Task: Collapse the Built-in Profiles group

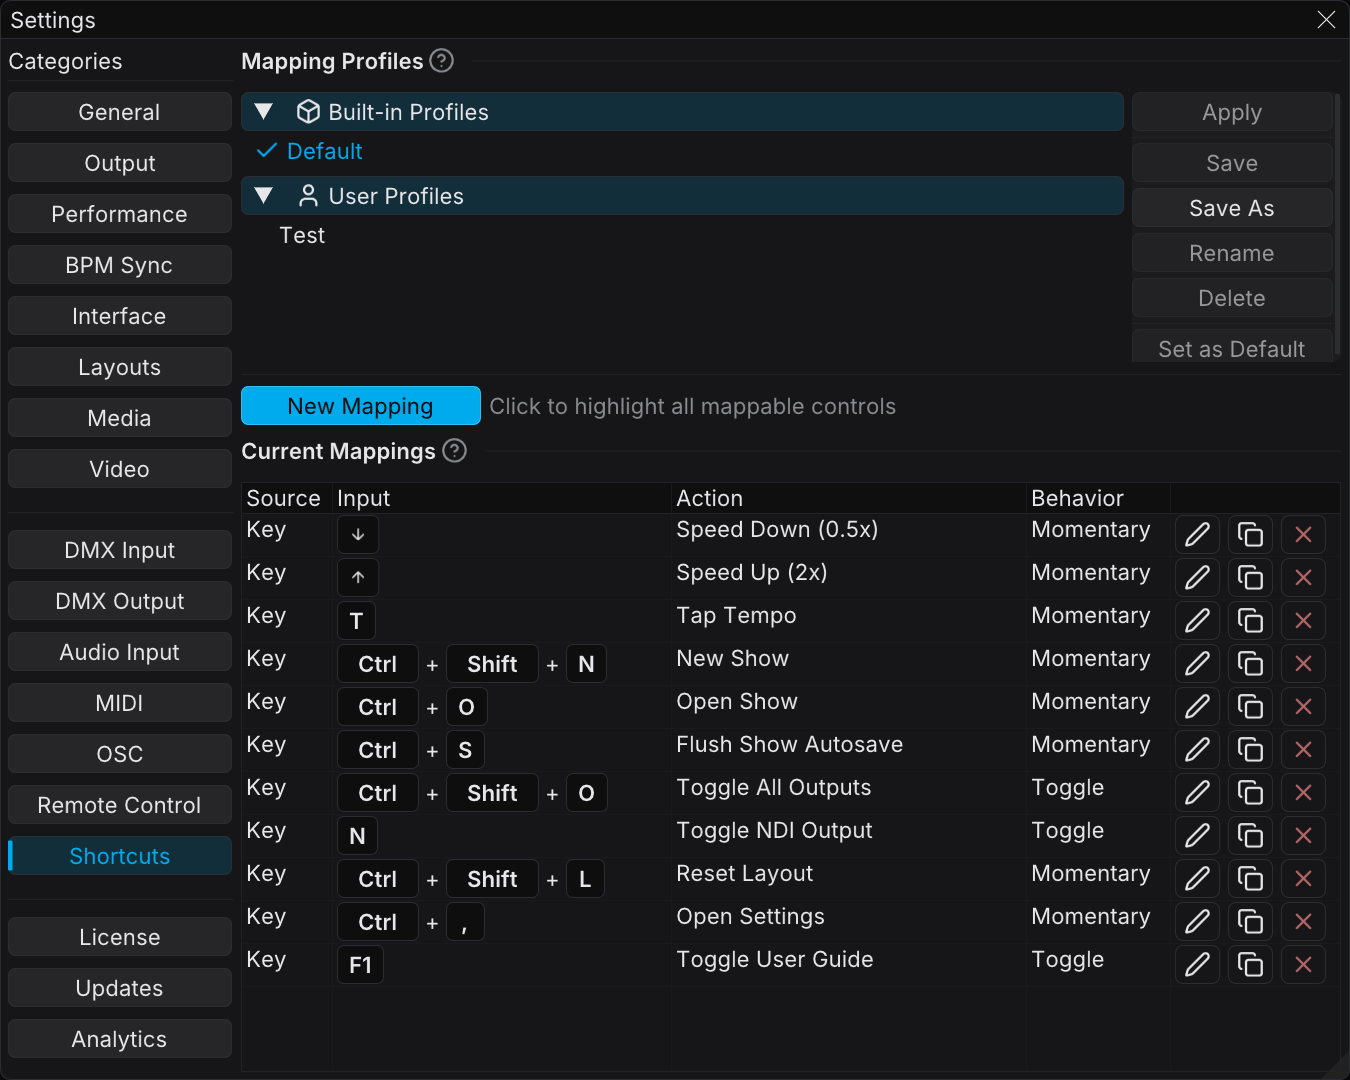Action: 264,112
